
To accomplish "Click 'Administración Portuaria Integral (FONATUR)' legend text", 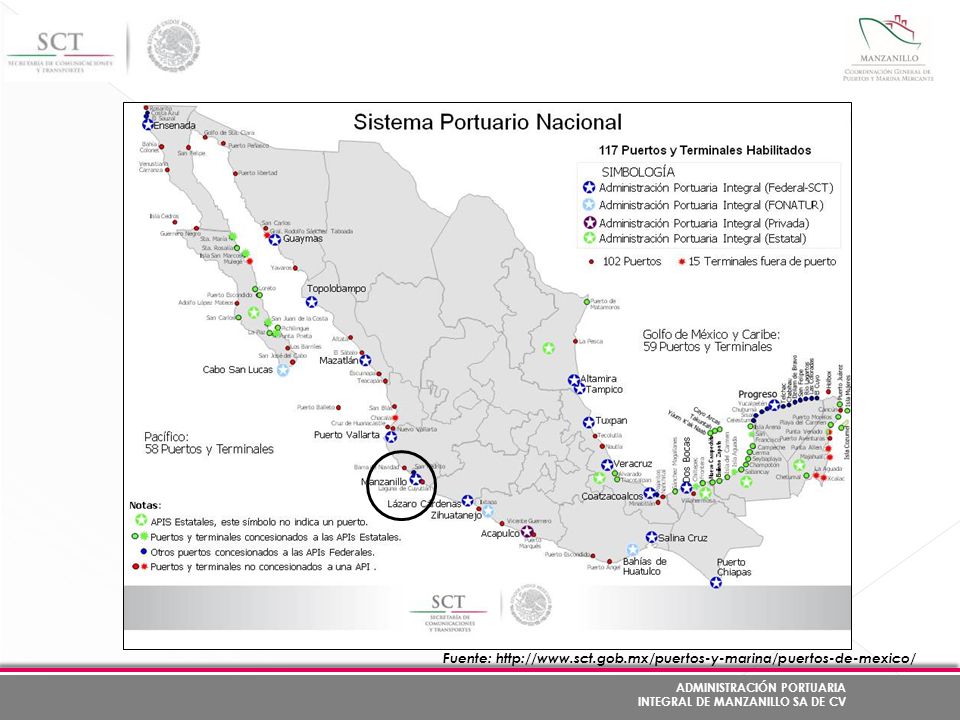I will tap(711, 205).
